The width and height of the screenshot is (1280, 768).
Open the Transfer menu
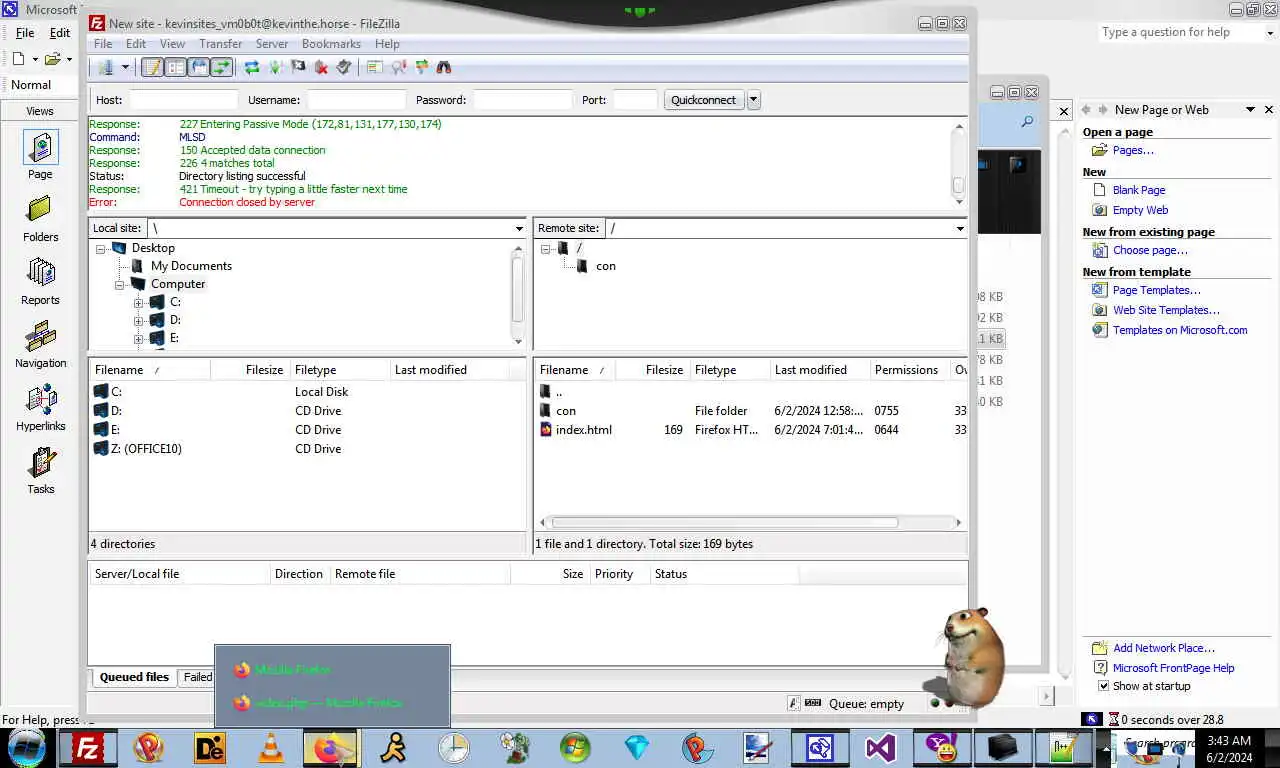(x=221, y=44)
